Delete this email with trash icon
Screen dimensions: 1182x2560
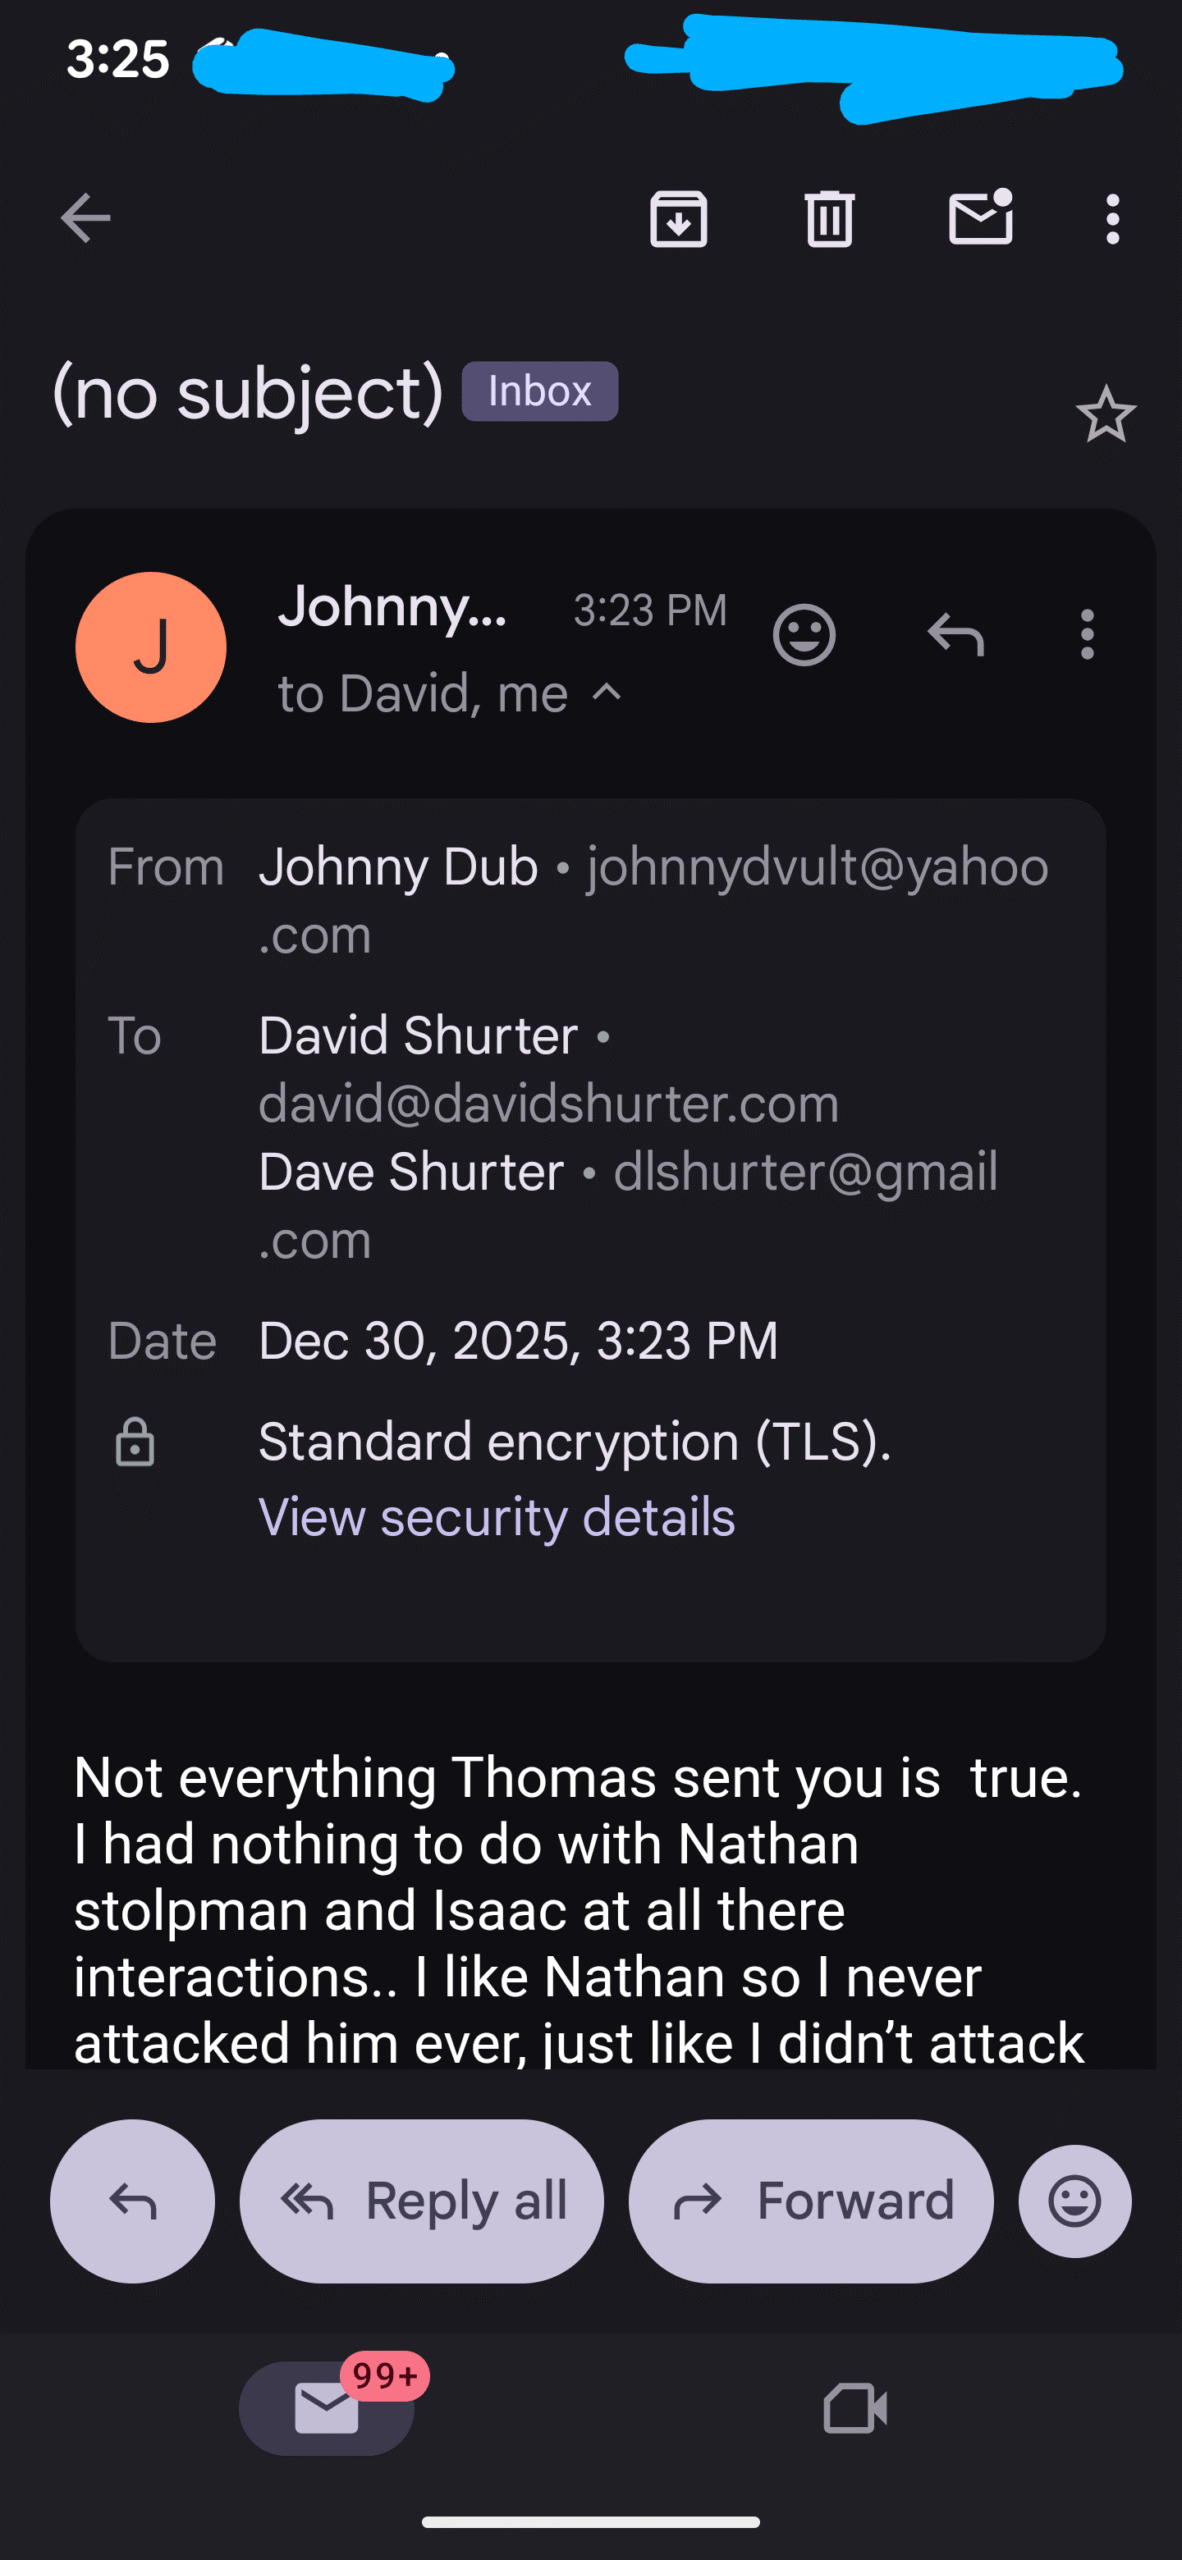[x=829, y=218]
